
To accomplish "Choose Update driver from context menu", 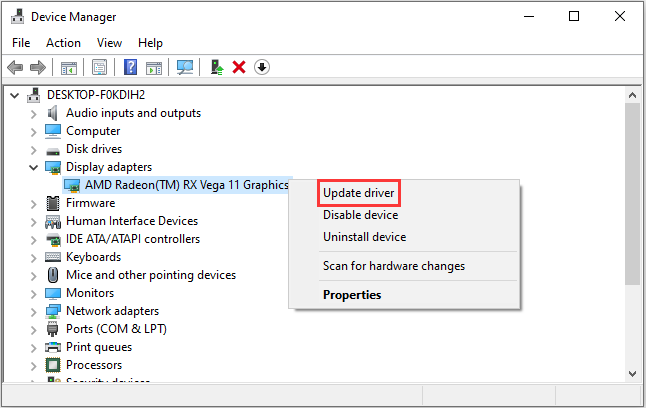I will [358, 193].
